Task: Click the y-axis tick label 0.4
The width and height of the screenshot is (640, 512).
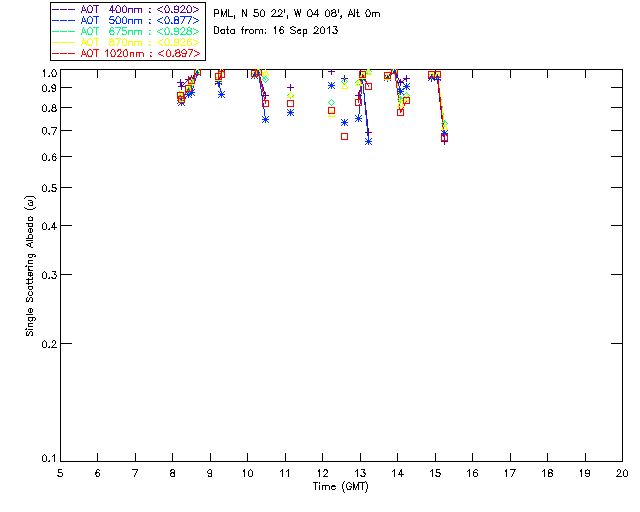Action: [49, 226]
